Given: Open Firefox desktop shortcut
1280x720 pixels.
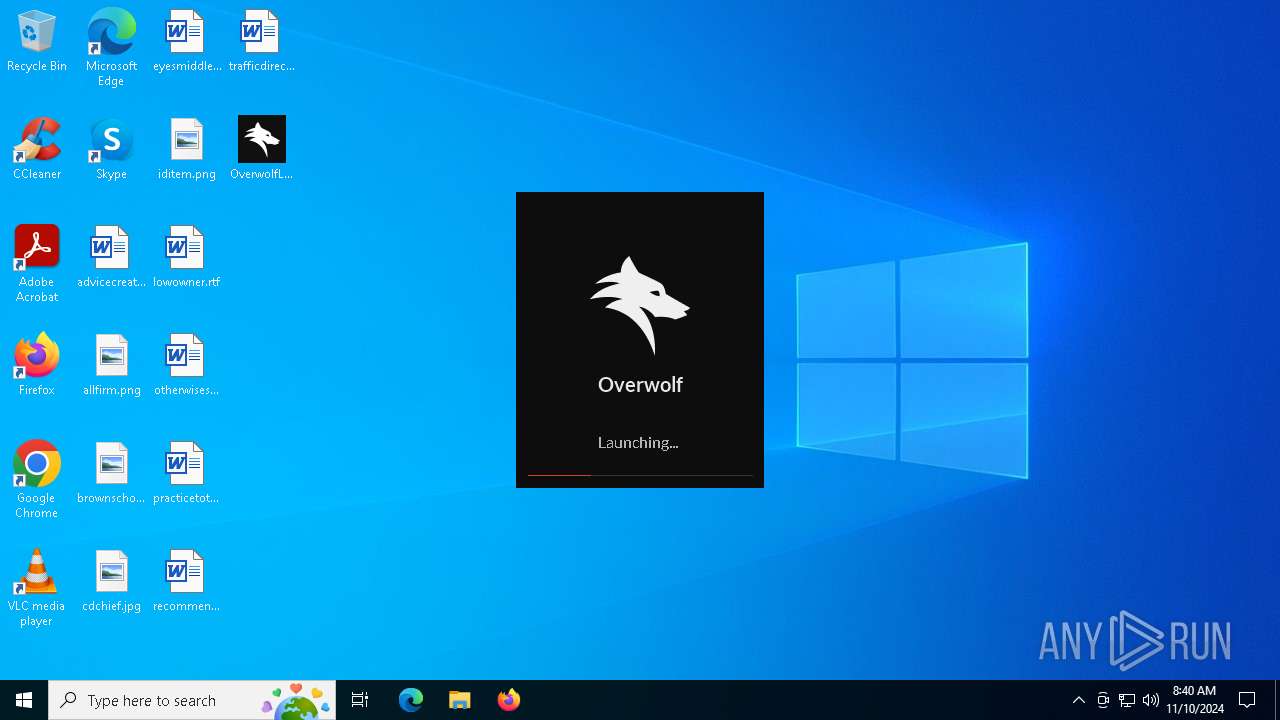Looking at the screenshot, I should point(37,365).
